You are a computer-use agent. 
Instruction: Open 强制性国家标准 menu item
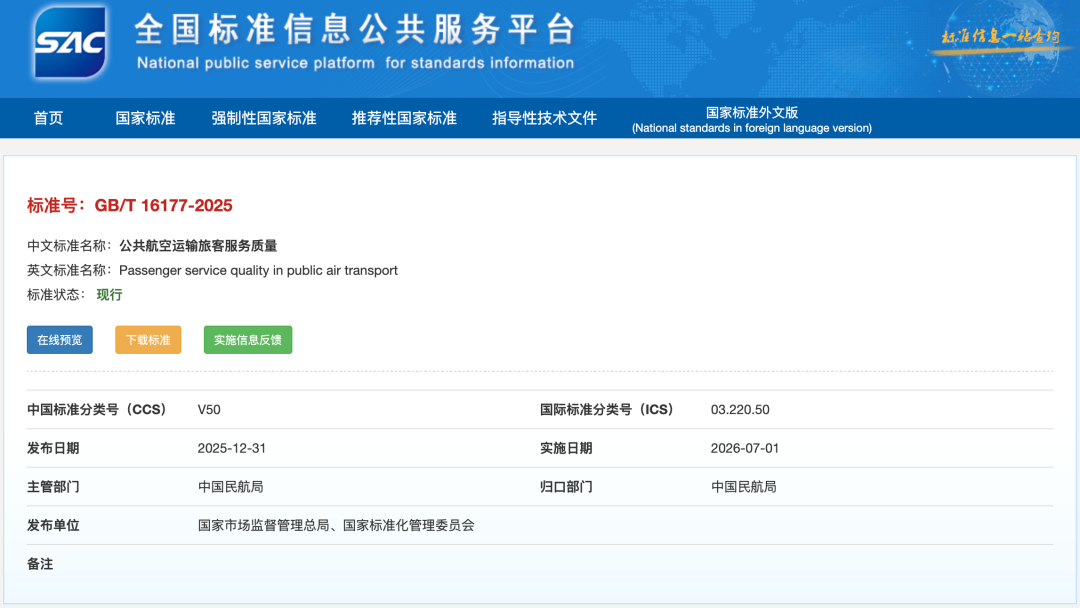264,118
